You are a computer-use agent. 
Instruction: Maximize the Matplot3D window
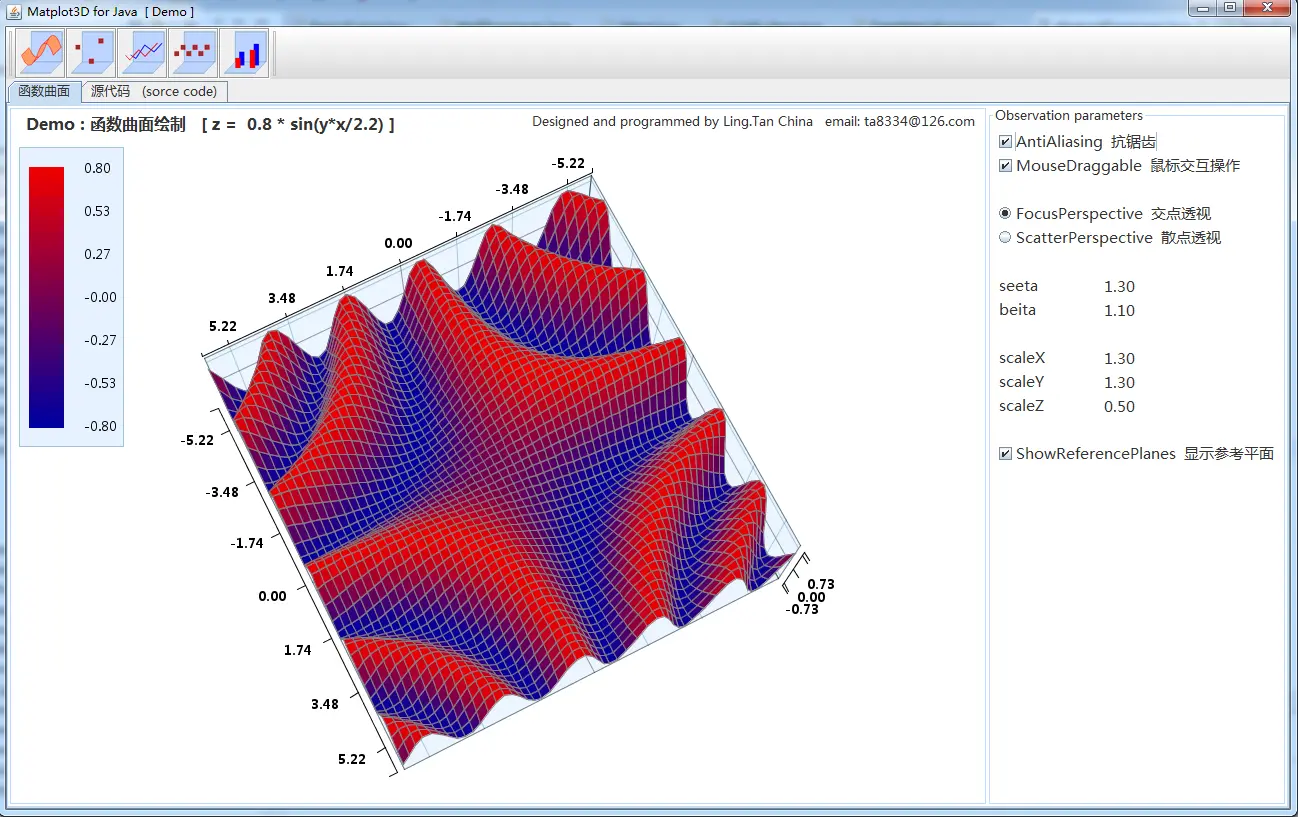(x=1229, y=8)
